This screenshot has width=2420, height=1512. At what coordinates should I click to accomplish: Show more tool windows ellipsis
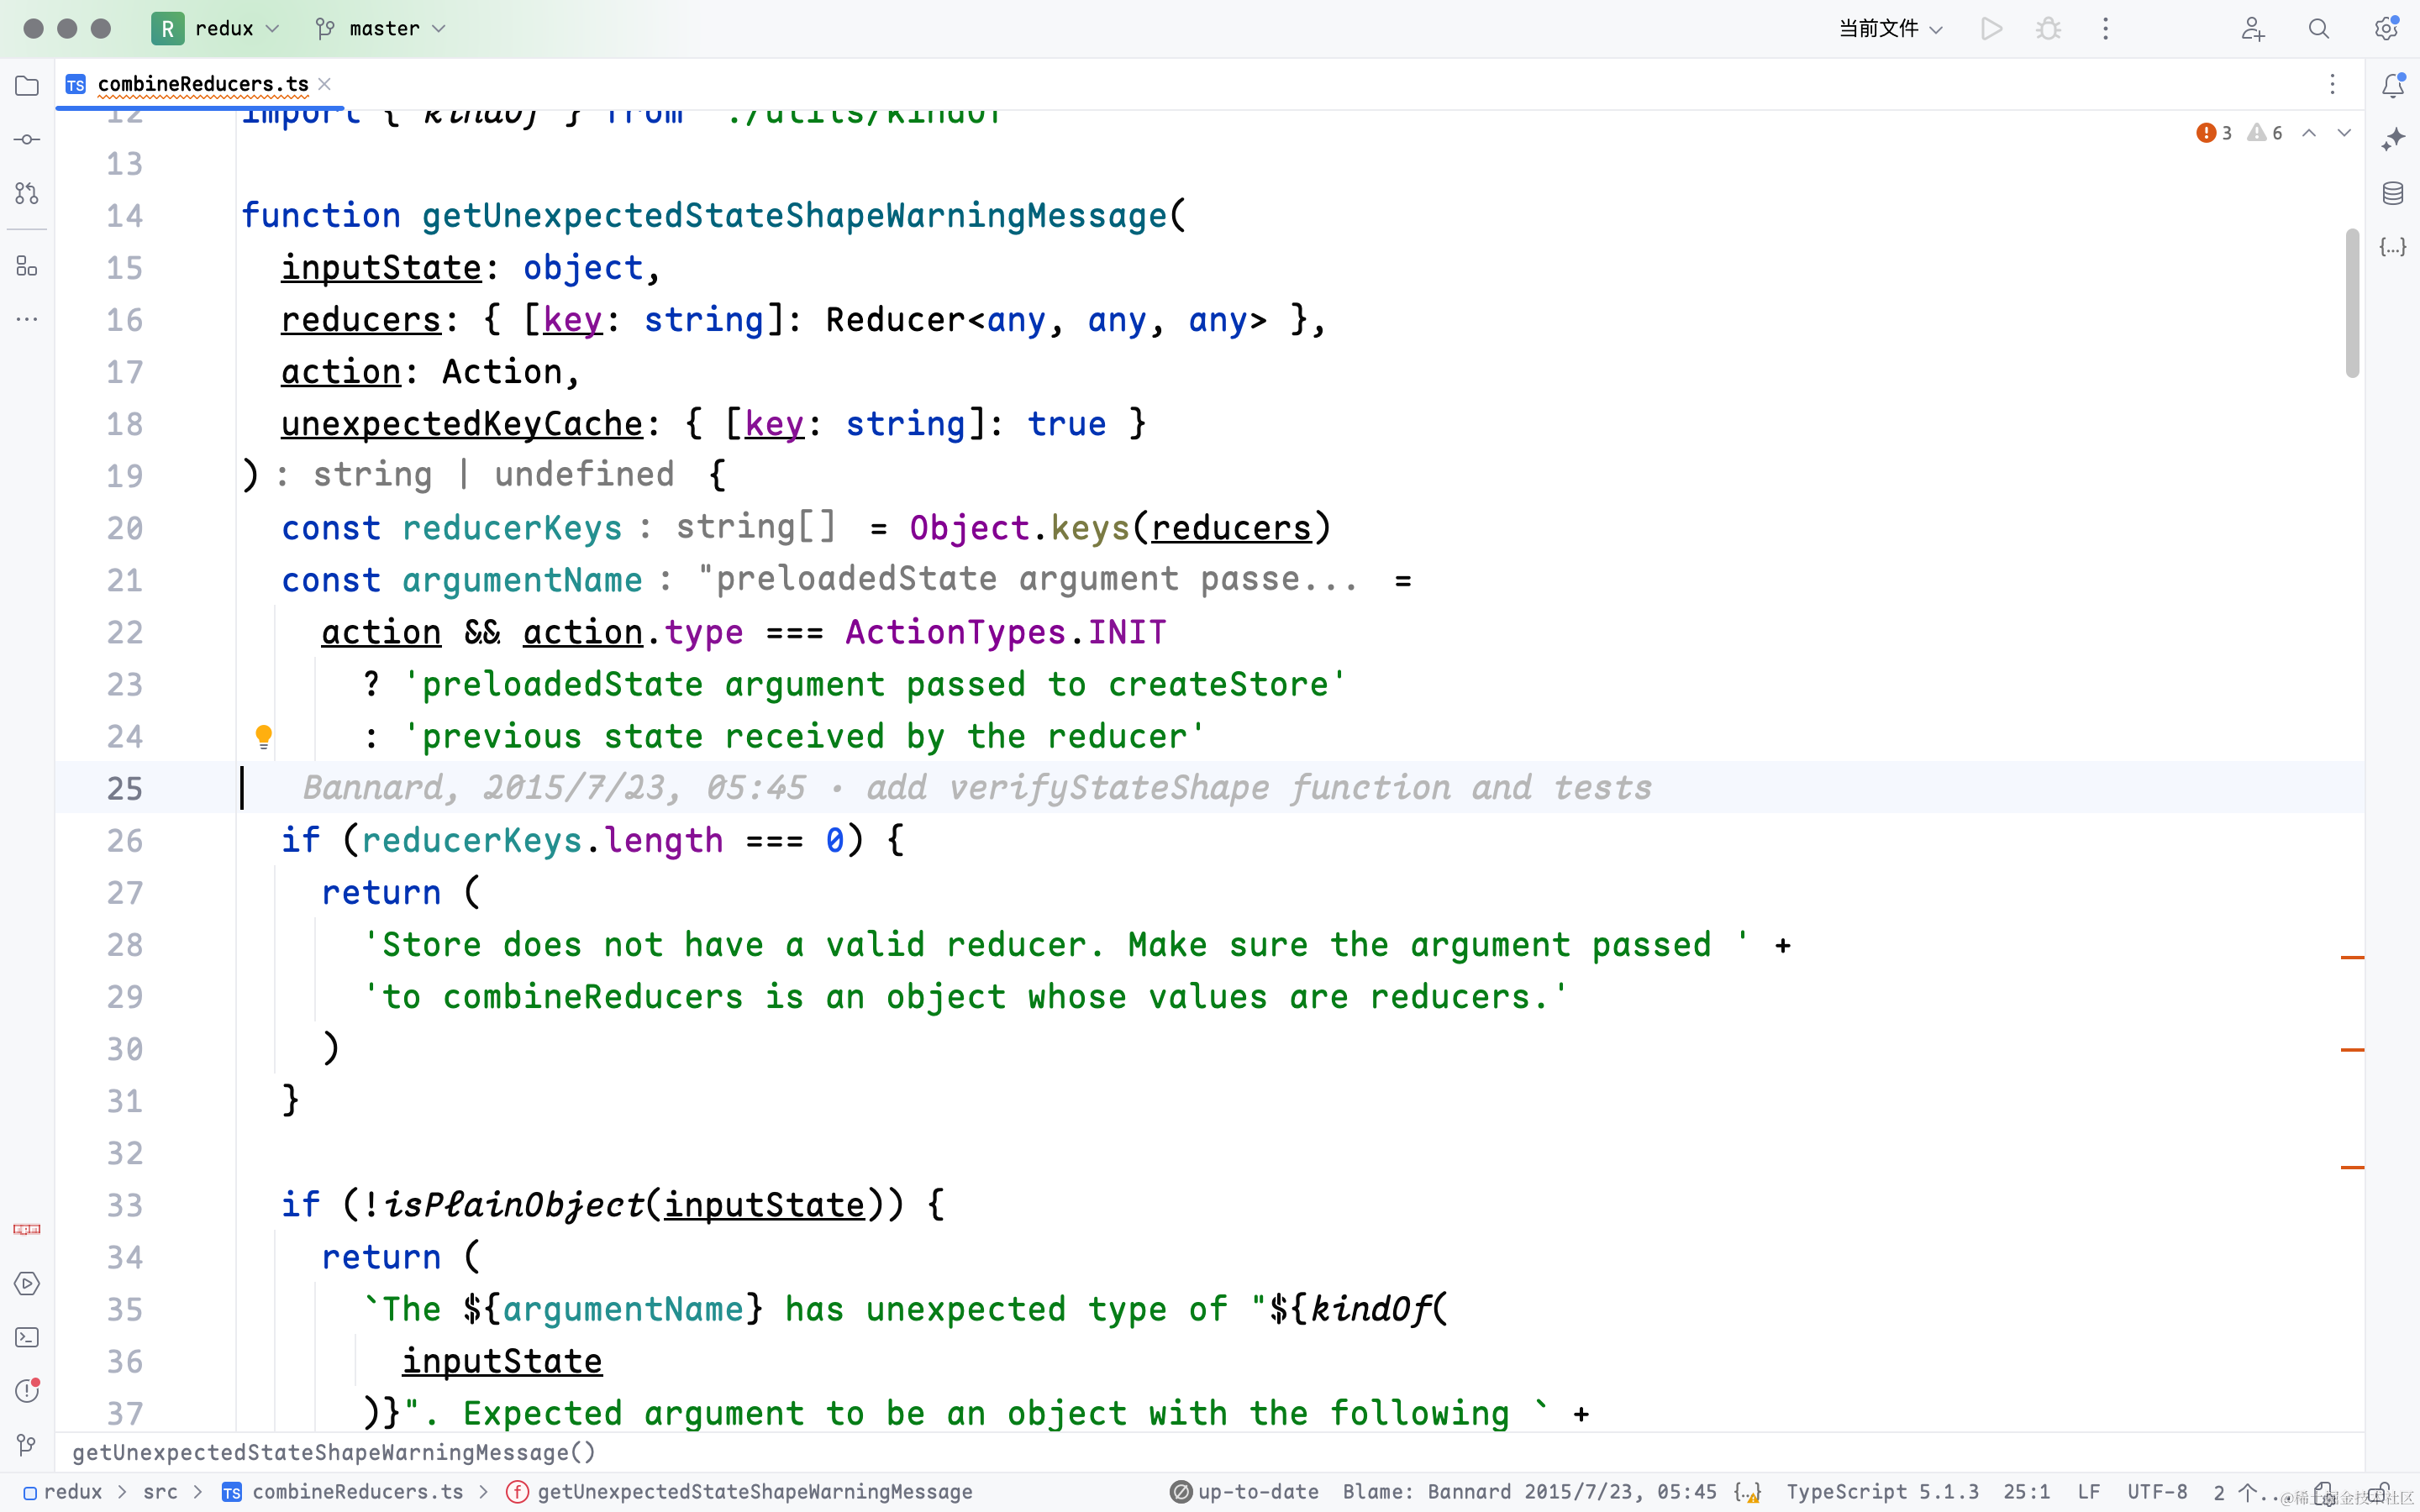coord(27,319)
